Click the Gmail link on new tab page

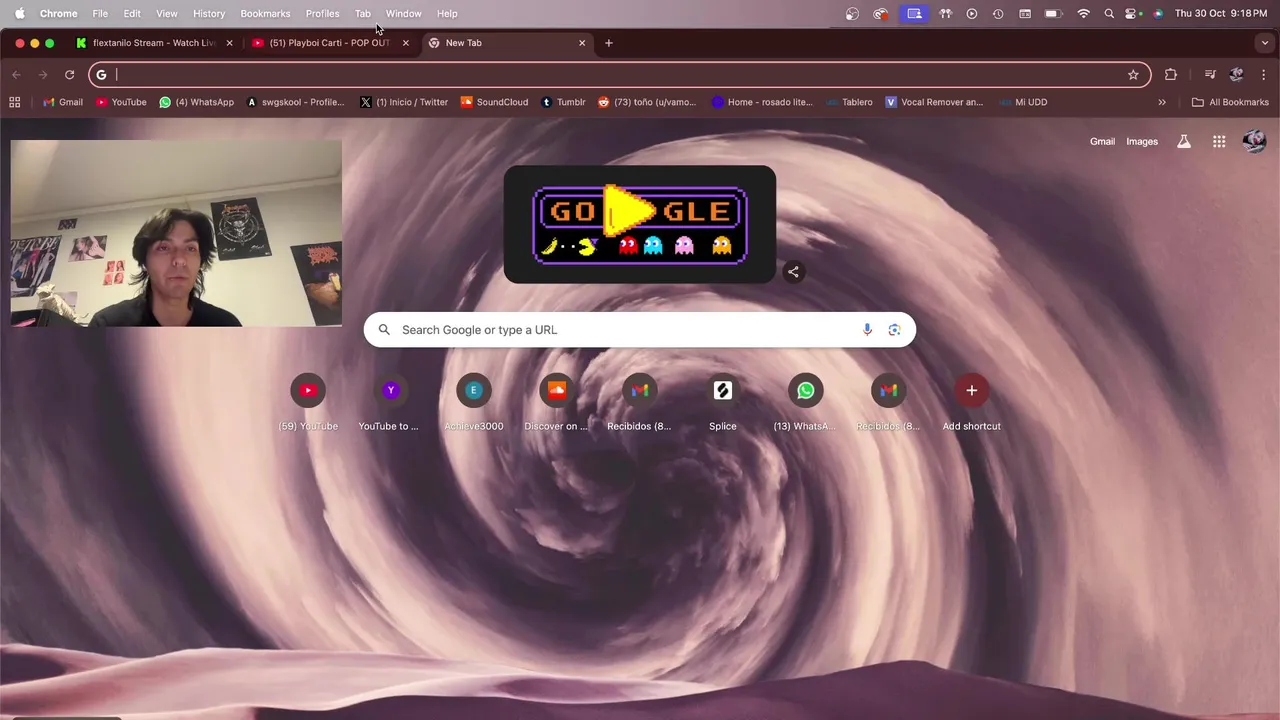tap(1102, 141)
